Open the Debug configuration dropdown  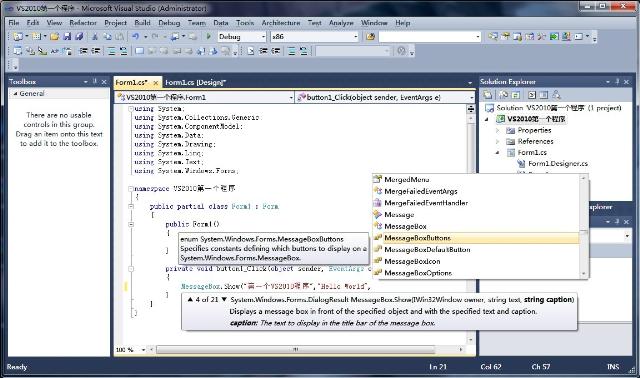[x=263, y=37]
